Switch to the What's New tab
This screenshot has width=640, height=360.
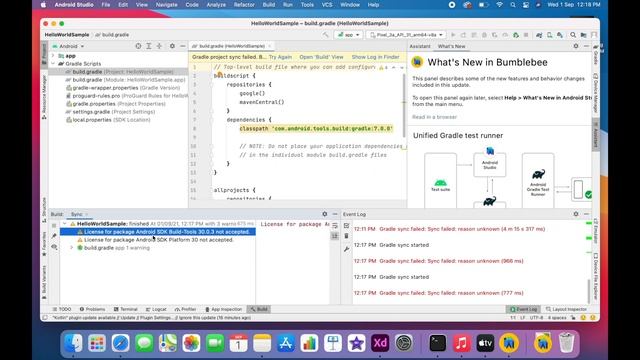[x=451, y=47]
